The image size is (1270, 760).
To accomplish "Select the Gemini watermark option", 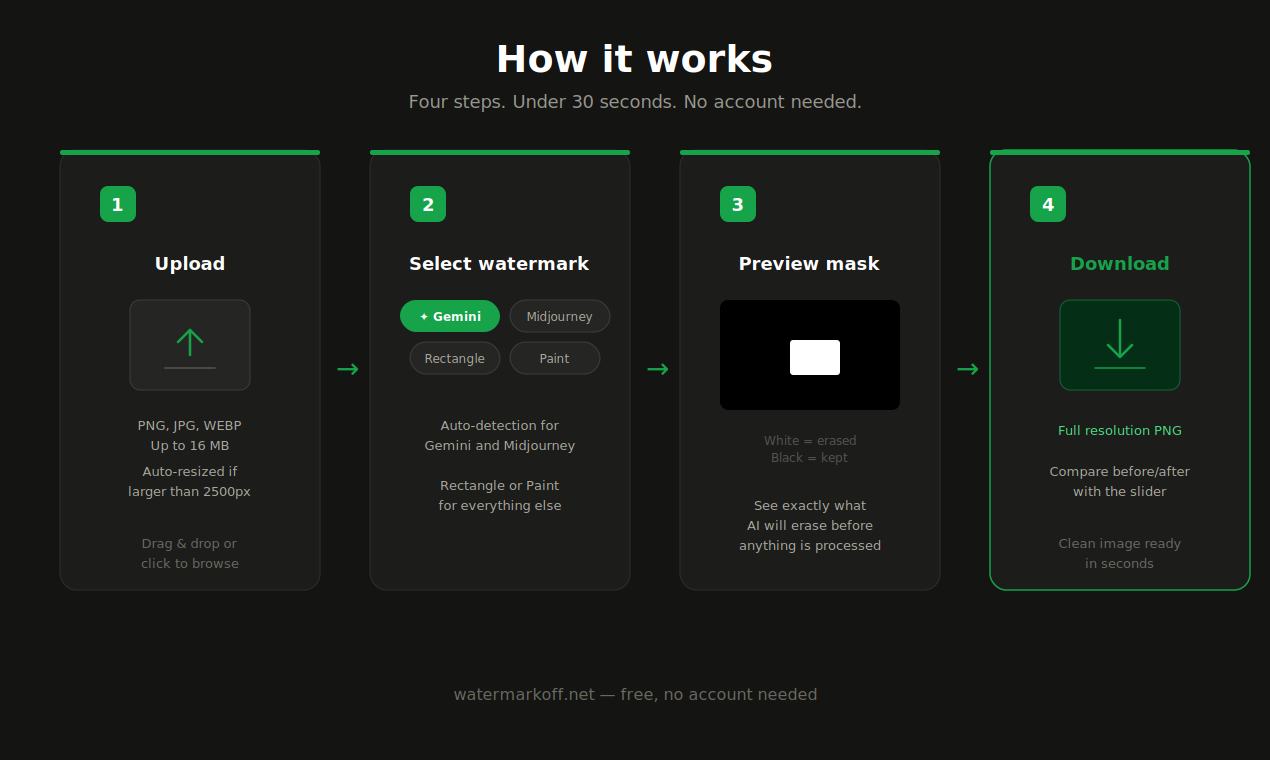I will point(450,316).
